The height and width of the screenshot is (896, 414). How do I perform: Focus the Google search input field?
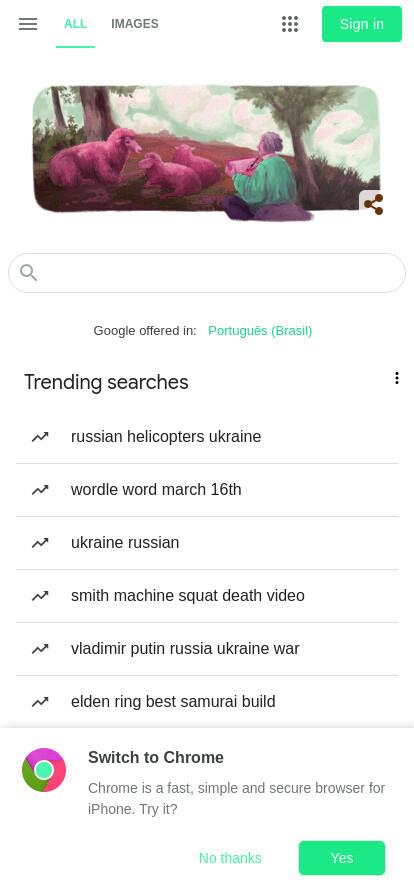pos(207,273)
